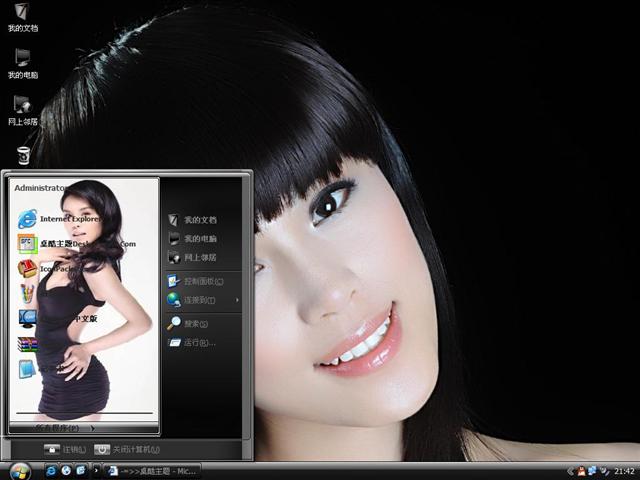Launch IconPackager from Start menu
This screenshot has width=640, height=480.
(x=48, y=269)
